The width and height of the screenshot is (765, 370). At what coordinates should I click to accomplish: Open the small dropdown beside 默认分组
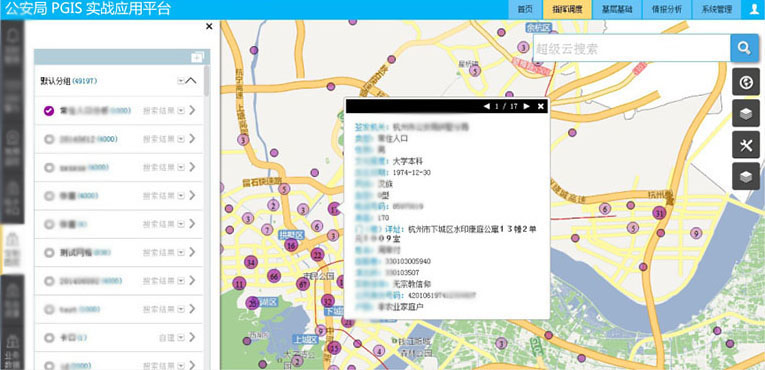(181, 81)
